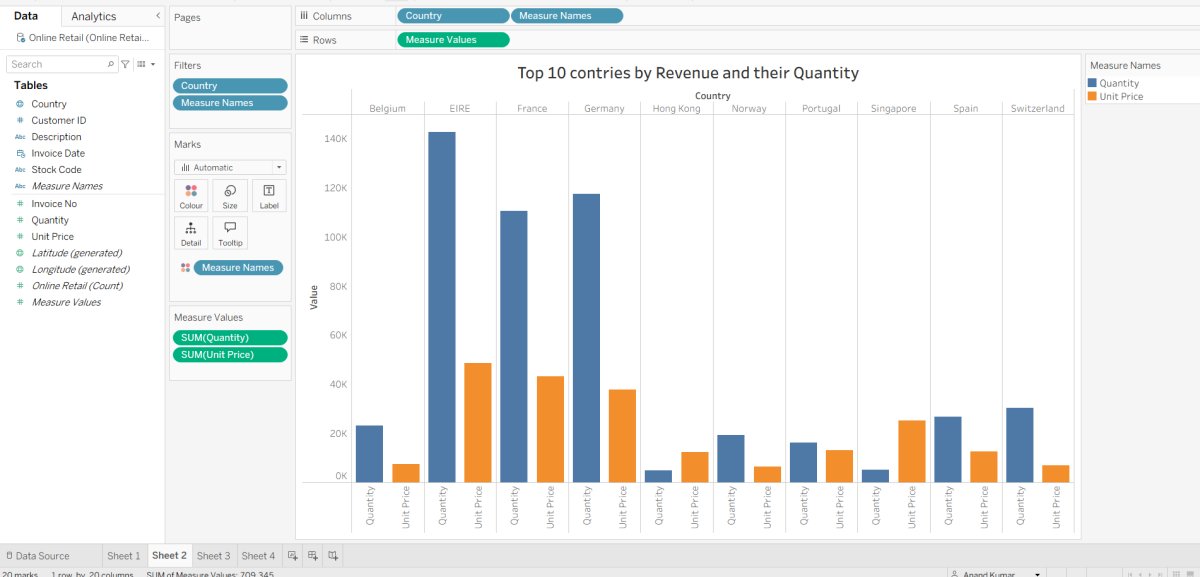Image resolution: width=1200 pixels, height=577 pixels.
Task: Click the blue Quantity legend swatch
Action: click(1093, 83)
